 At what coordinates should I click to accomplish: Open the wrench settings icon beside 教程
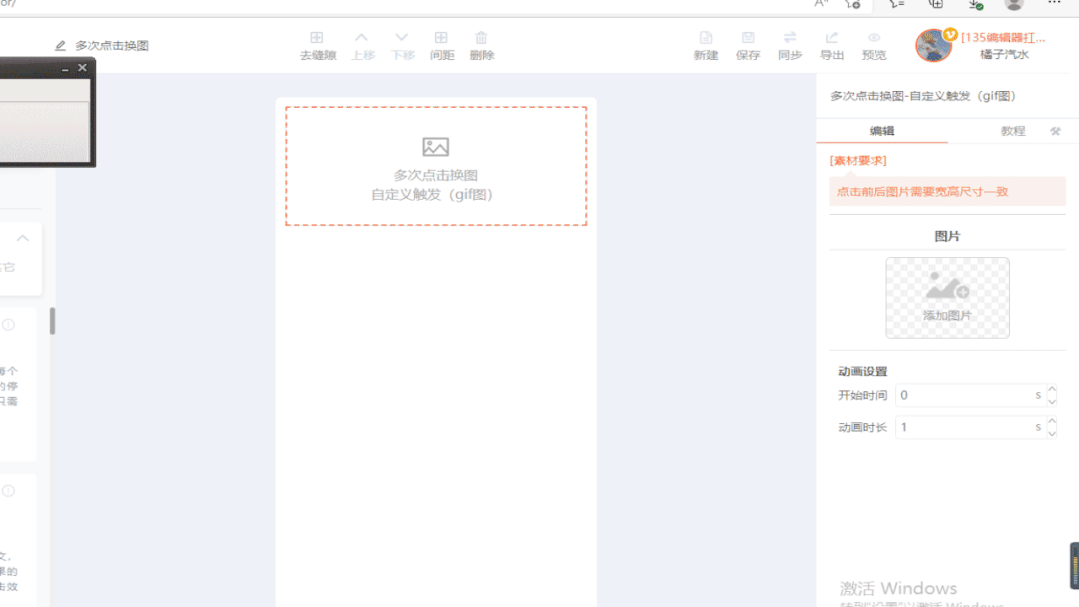coord(1055,131)
